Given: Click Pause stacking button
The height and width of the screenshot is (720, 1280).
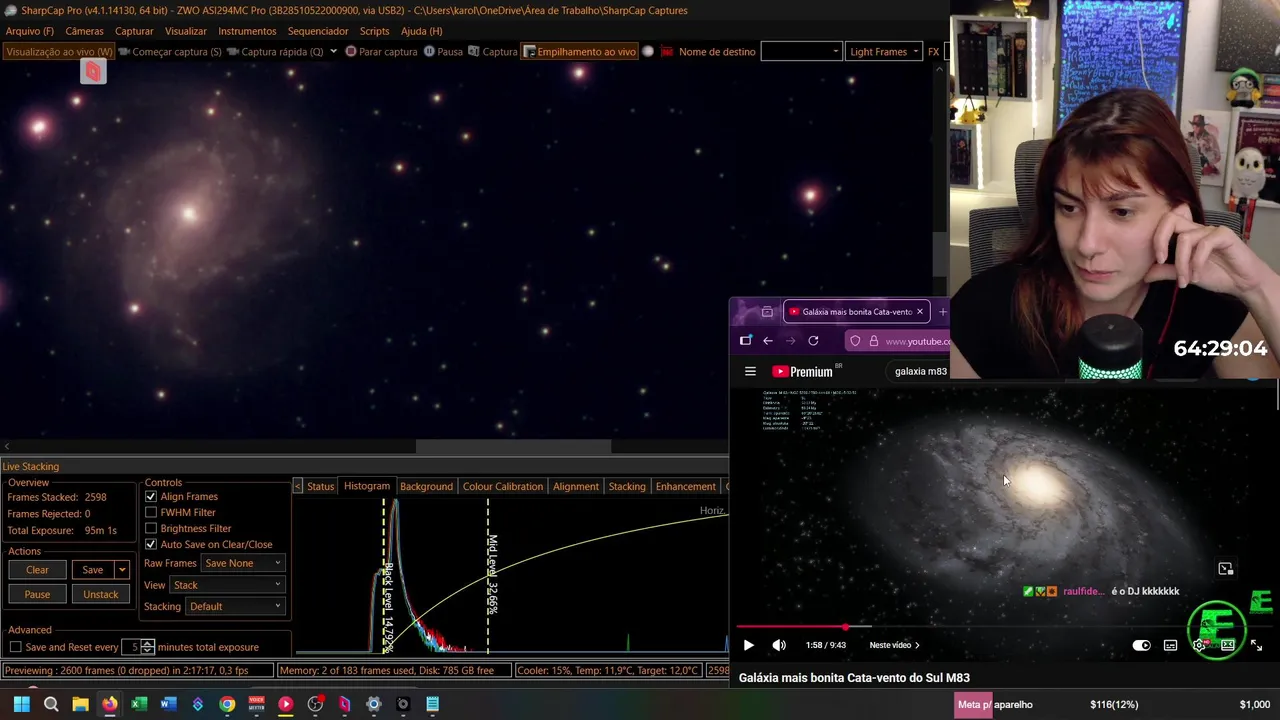Looking at the screenshot, I should click(37, 594).
